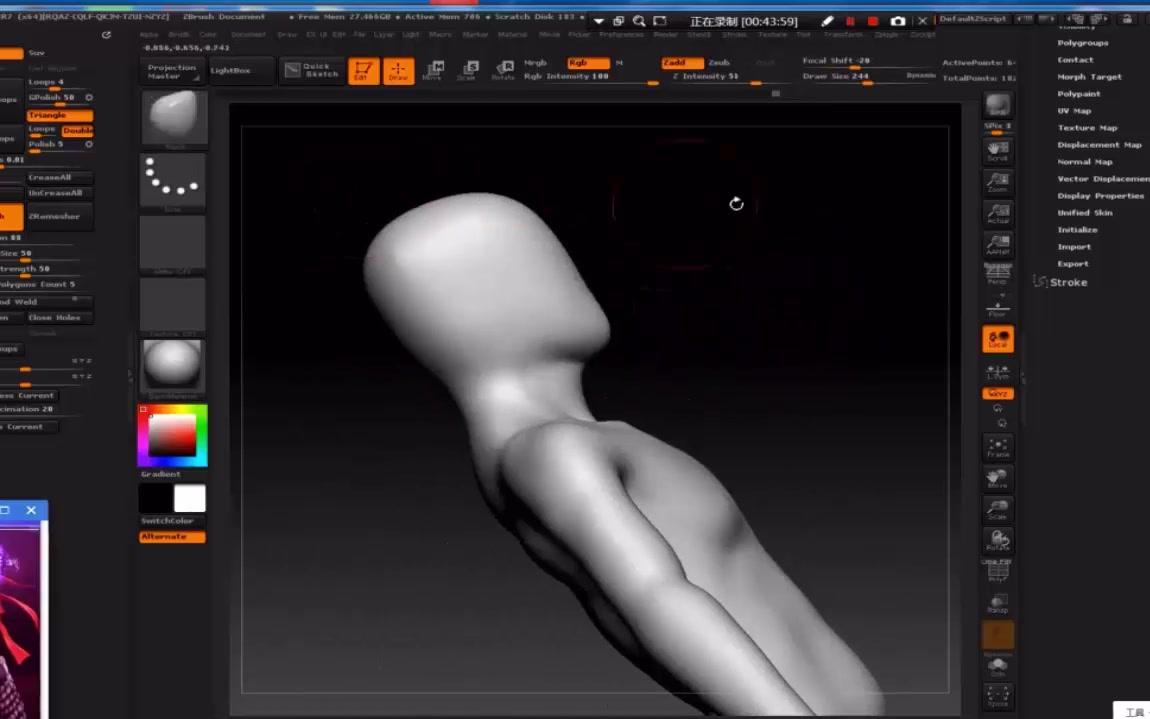Expand the Stroke section in the right tray

1067,282
